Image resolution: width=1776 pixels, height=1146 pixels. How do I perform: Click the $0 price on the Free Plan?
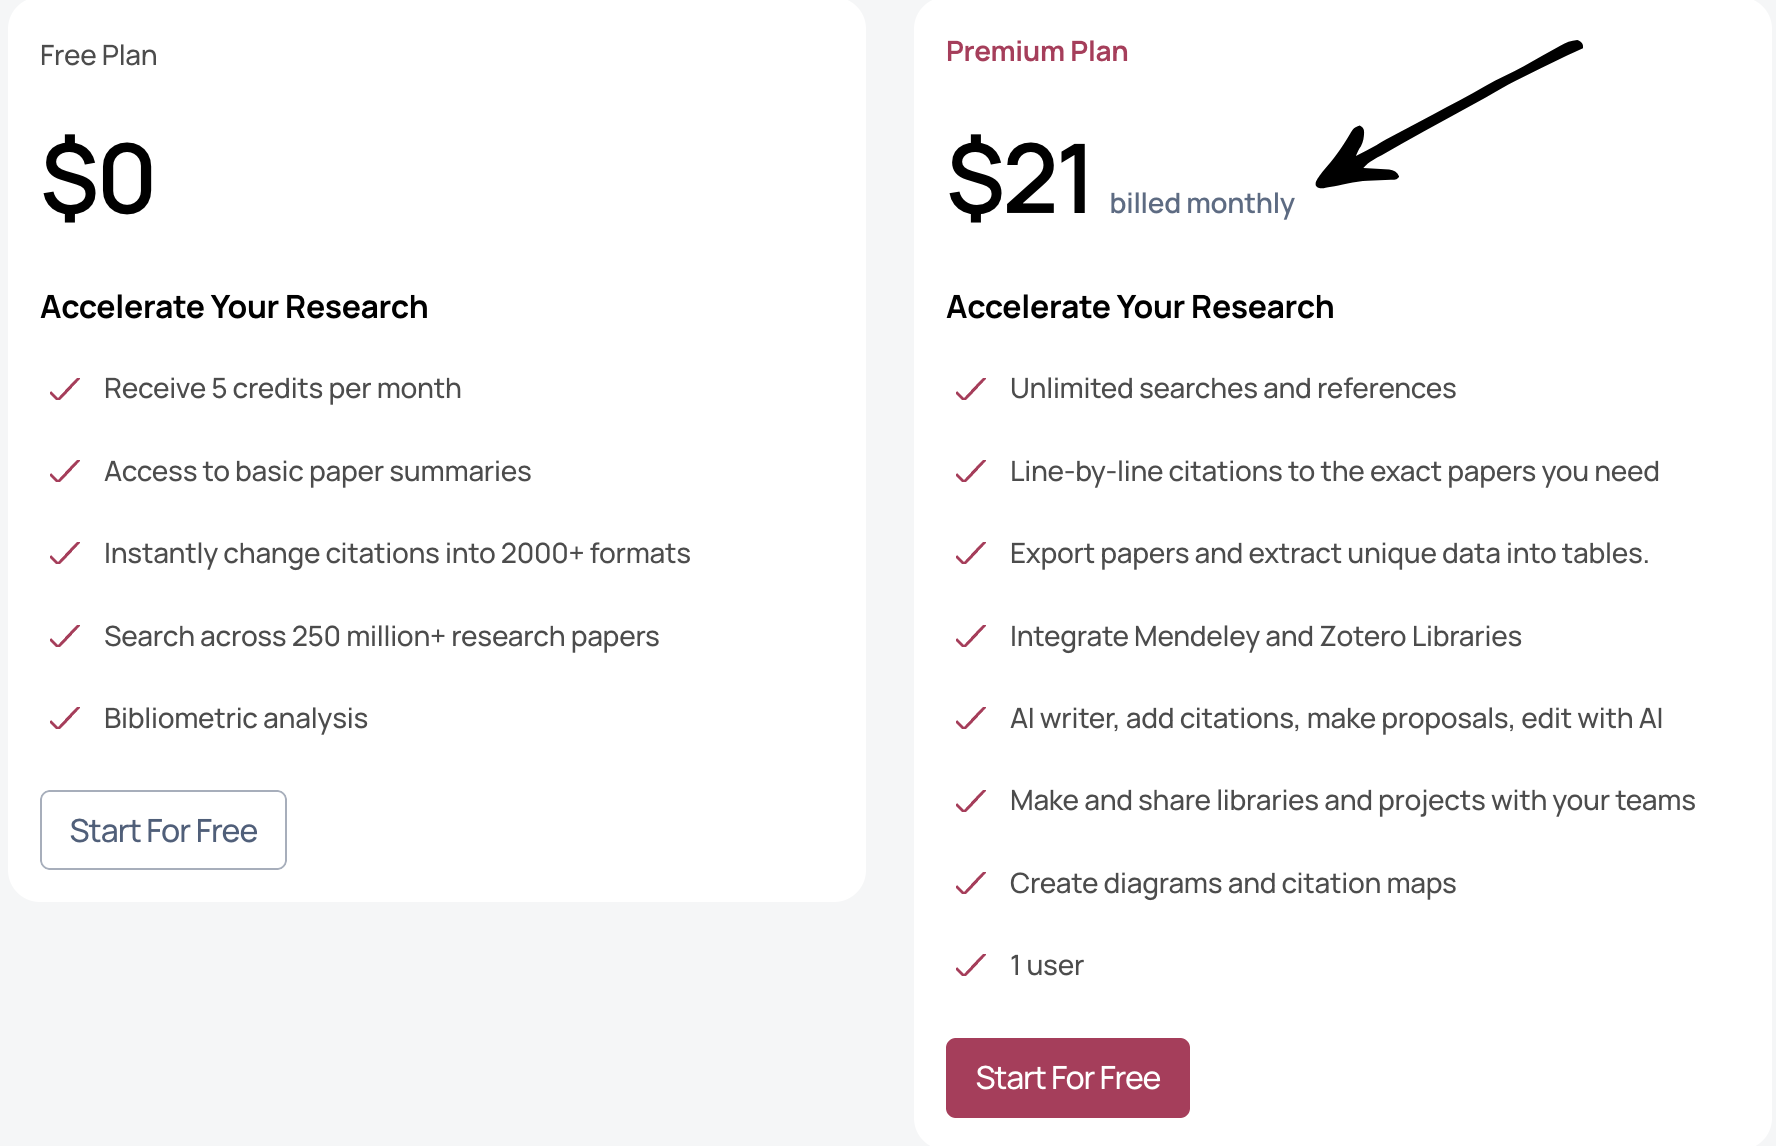pyautogui.click(x=96, y=178)
